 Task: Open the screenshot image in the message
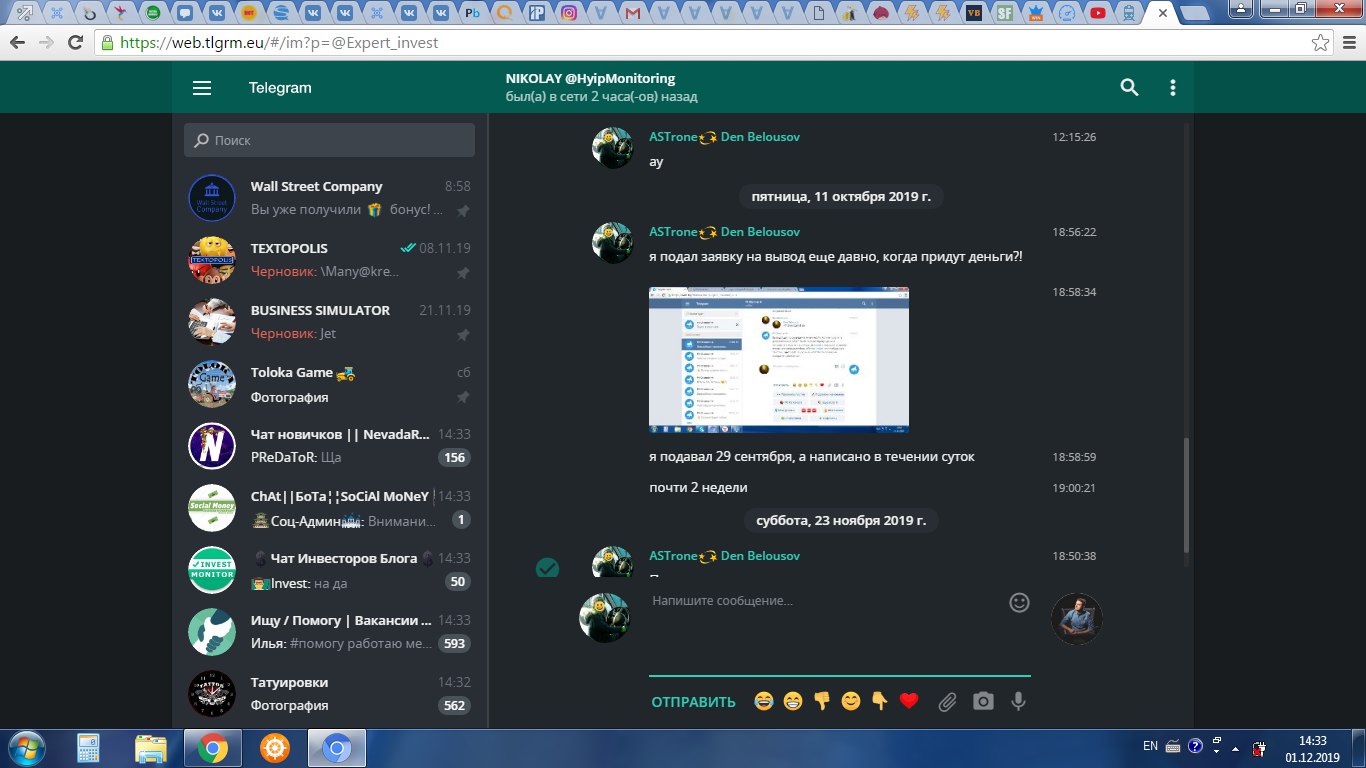pos(779,360)
